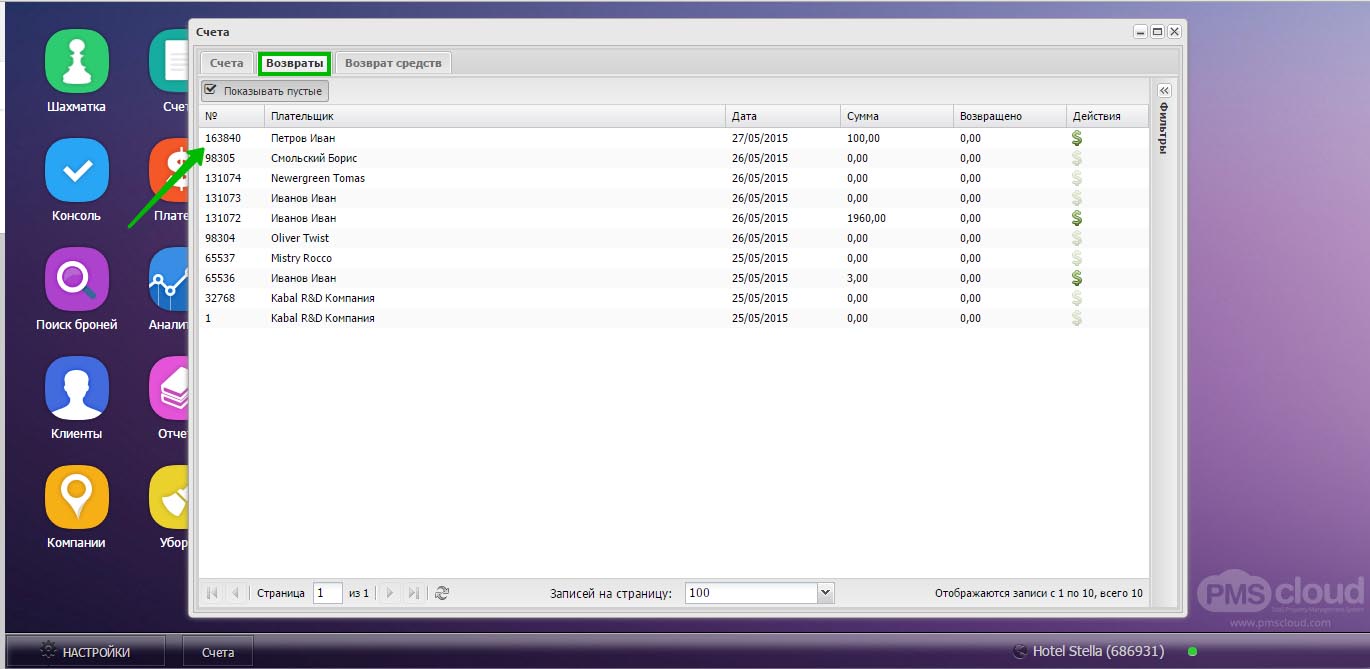Click account number 163840
This screenshot has width=1370, height=669.
tap(222, 138)
